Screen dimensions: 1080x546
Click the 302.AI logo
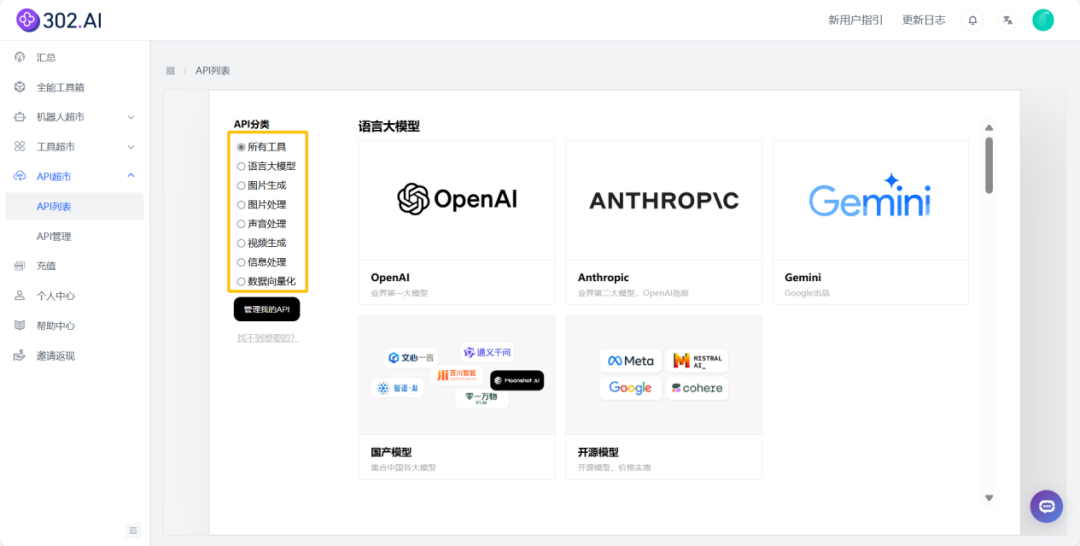coord(59,20)
